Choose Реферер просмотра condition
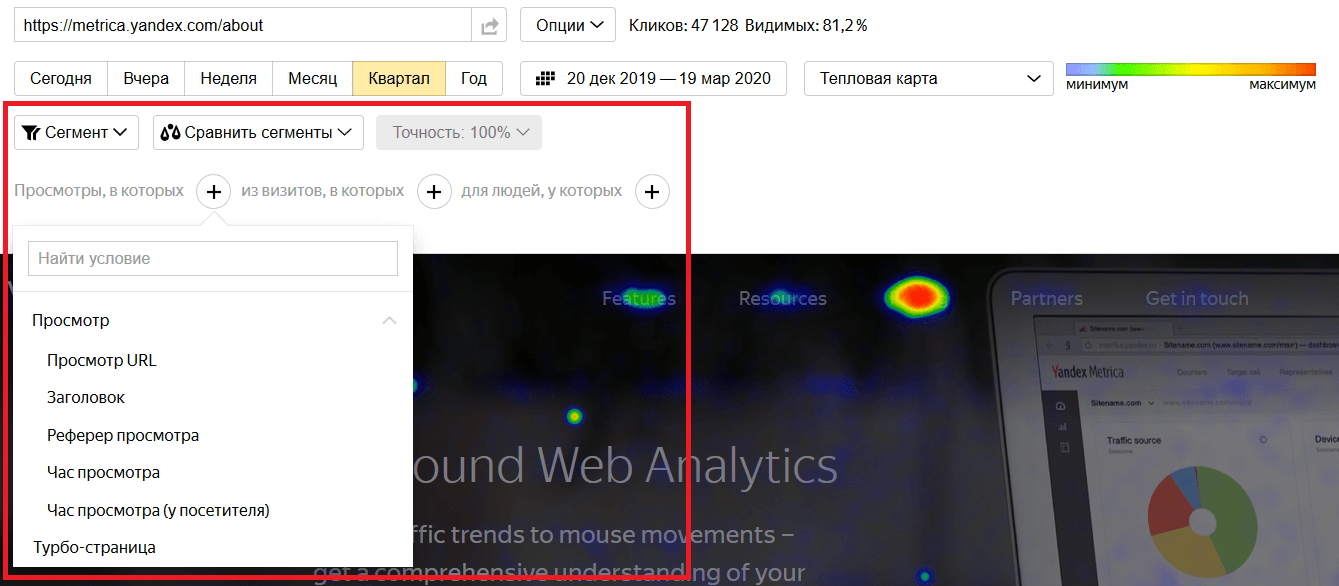This screenshot has width=1339, height=586. (x=123, y=435)
